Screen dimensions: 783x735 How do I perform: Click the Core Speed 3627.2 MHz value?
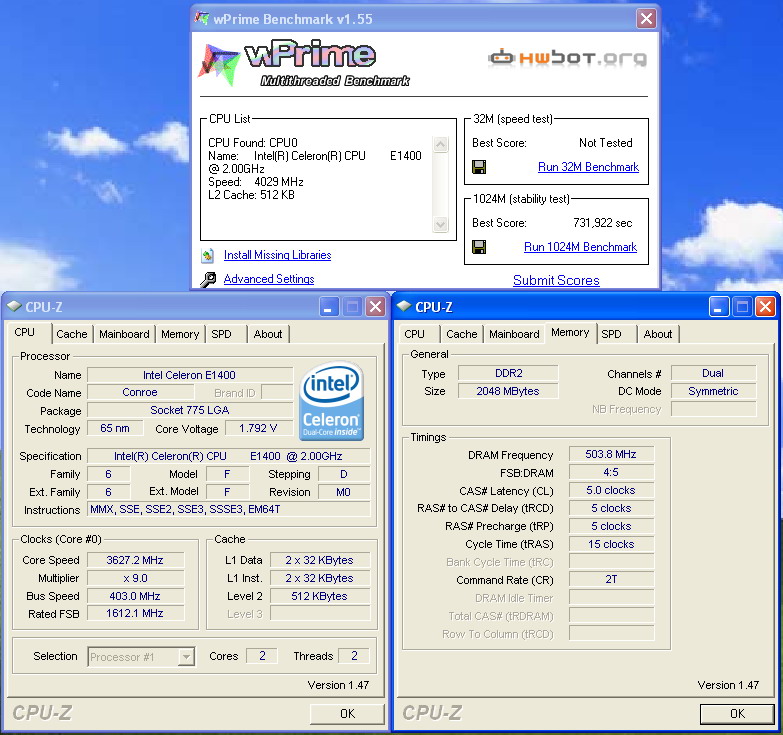135,560
